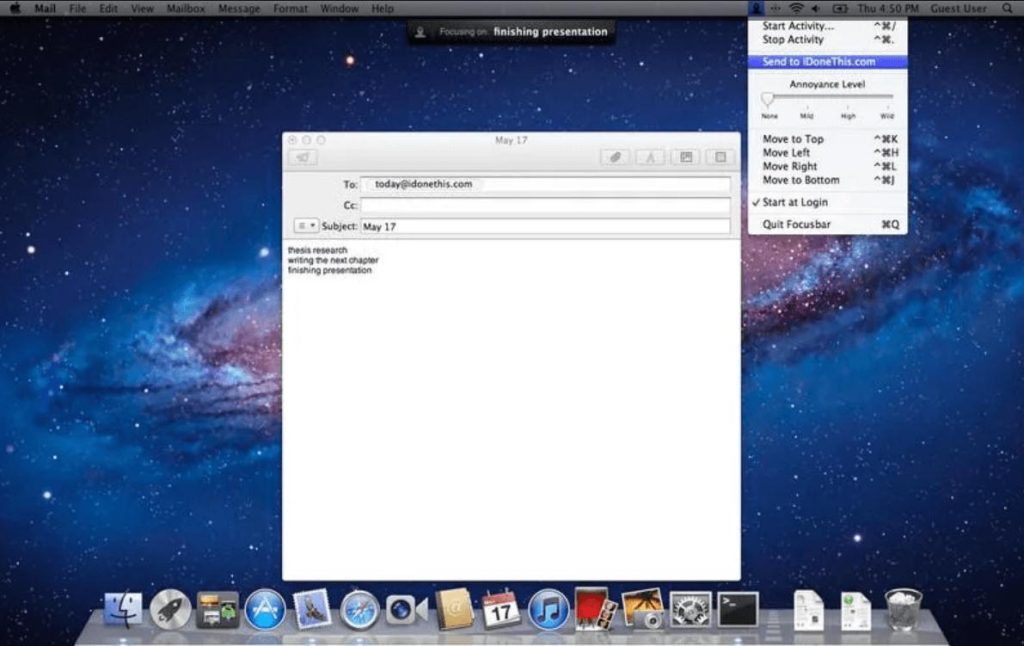1024x646 pixels.
Task: Open Photo Booth in the Dock
Action: (595, 609)
